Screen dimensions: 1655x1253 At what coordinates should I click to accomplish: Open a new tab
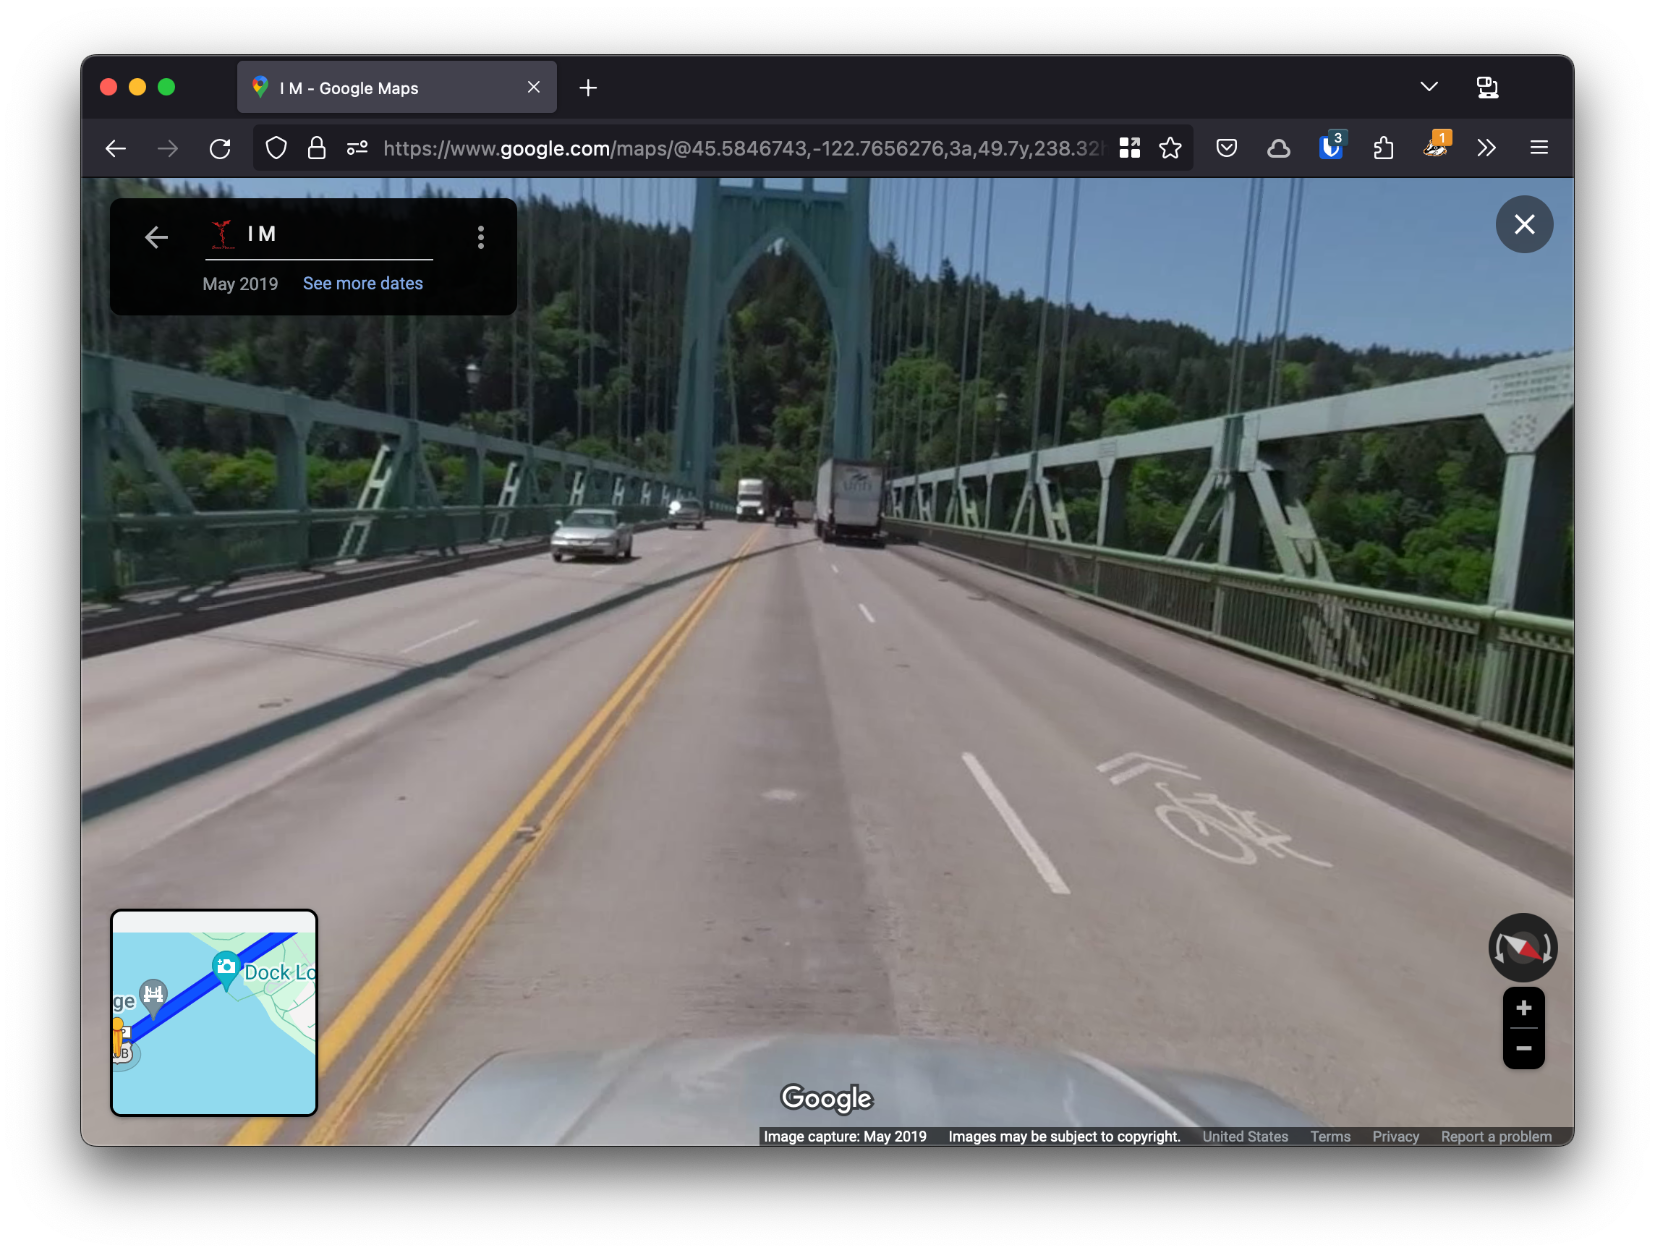(588, 88)
